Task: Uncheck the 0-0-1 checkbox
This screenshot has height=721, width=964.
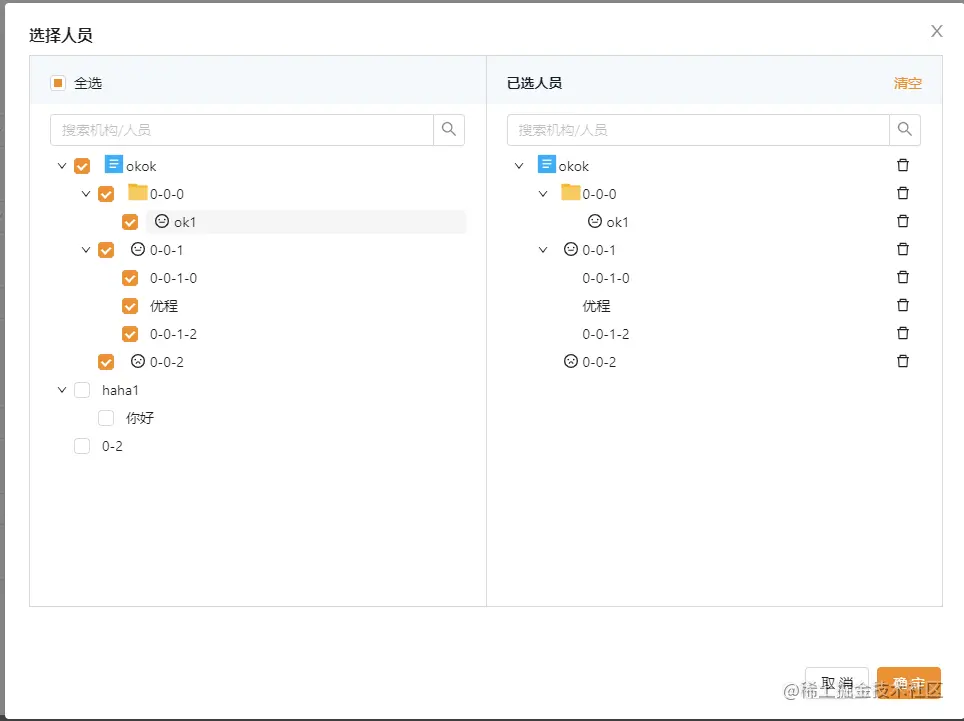Action: point(106,250)
